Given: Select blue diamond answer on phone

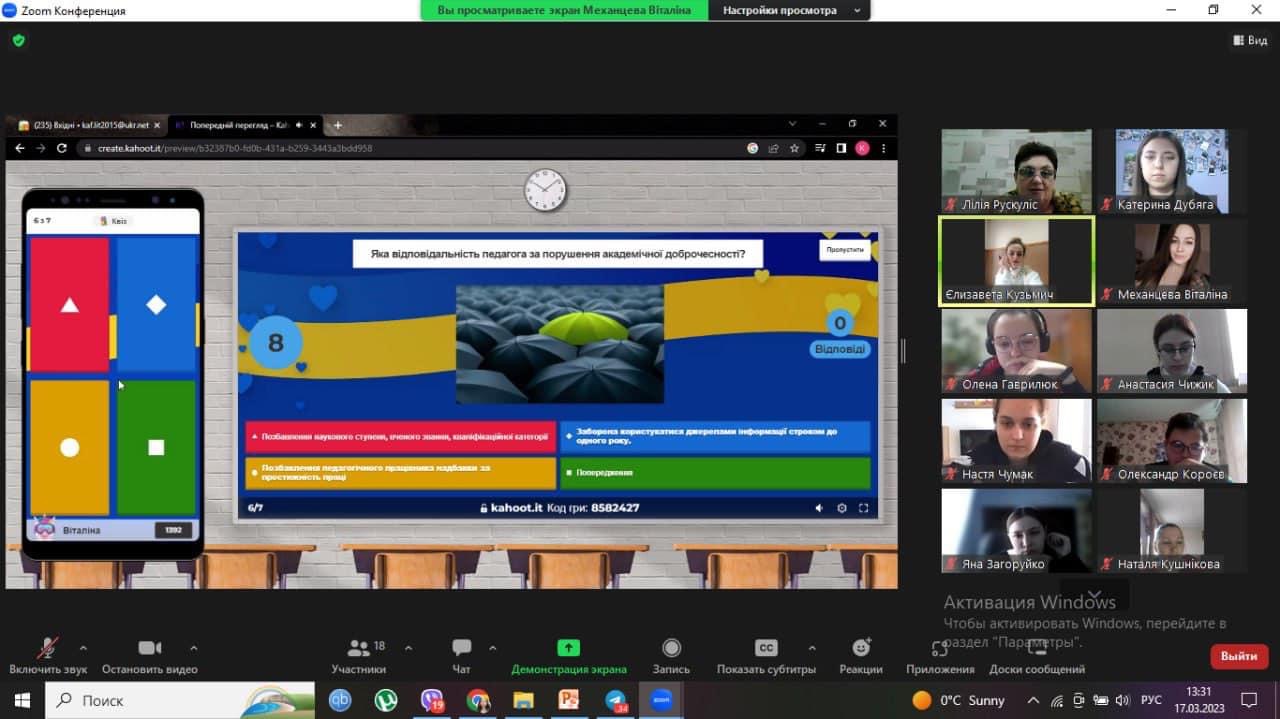Looking at the screenshot, I should (x=156, y=305).
